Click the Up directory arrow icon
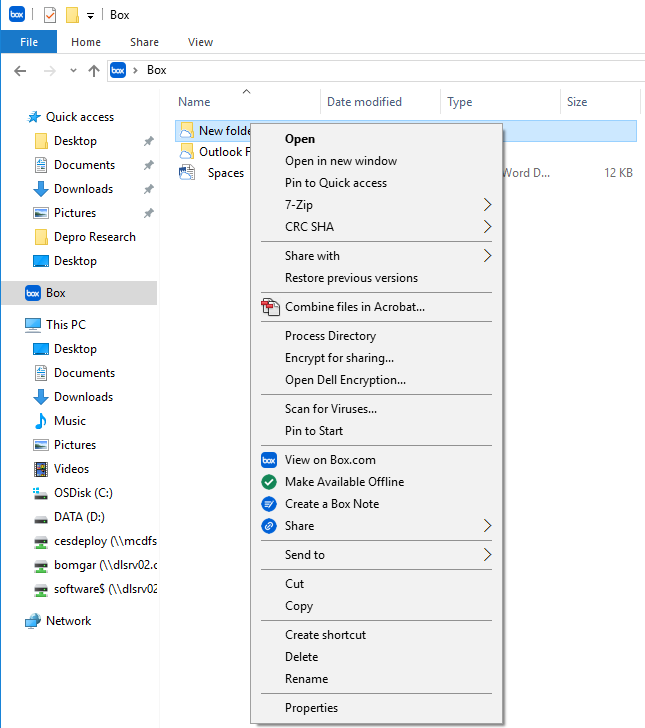 coord(94,70)
